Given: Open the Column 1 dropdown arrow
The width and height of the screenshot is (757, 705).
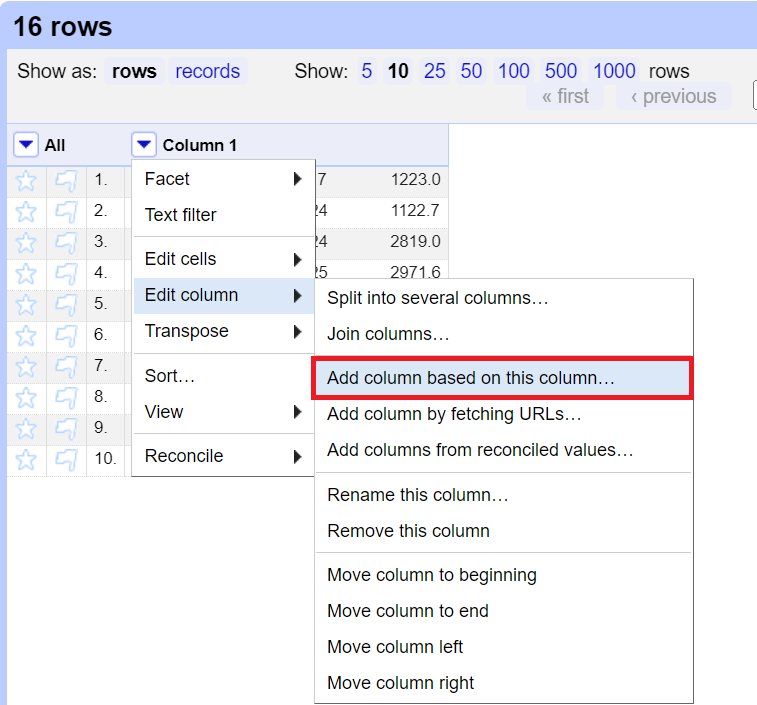Looking at the screenshot, I should (143, 144).
